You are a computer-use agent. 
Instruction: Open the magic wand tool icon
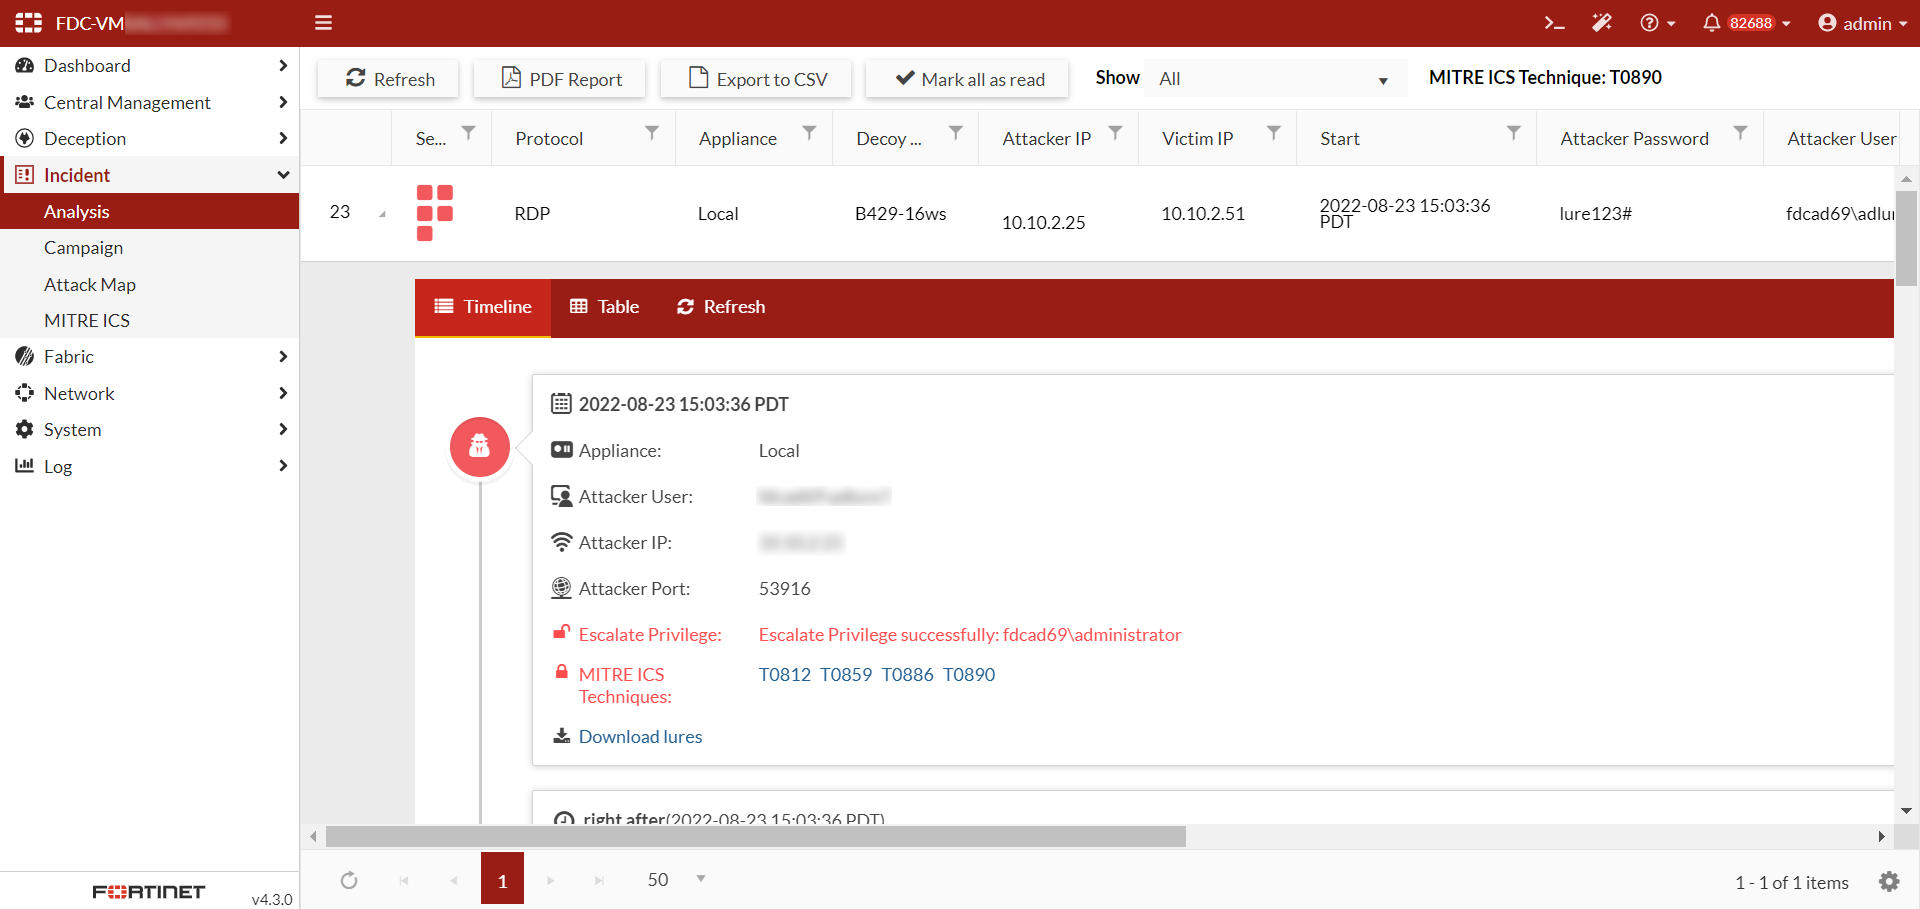pyautogui.click(x=1602, y=23)
